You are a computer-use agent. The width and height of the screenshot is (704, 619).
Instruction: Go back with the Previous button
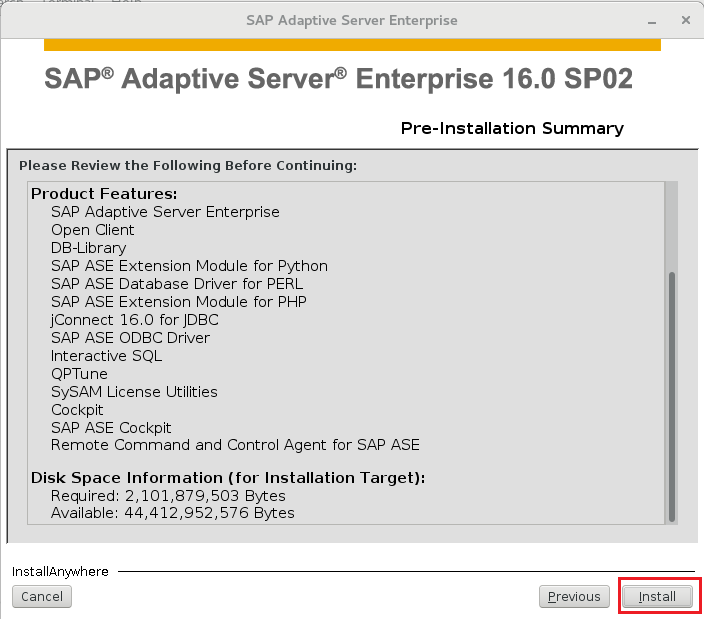click(x=574, y=596)
